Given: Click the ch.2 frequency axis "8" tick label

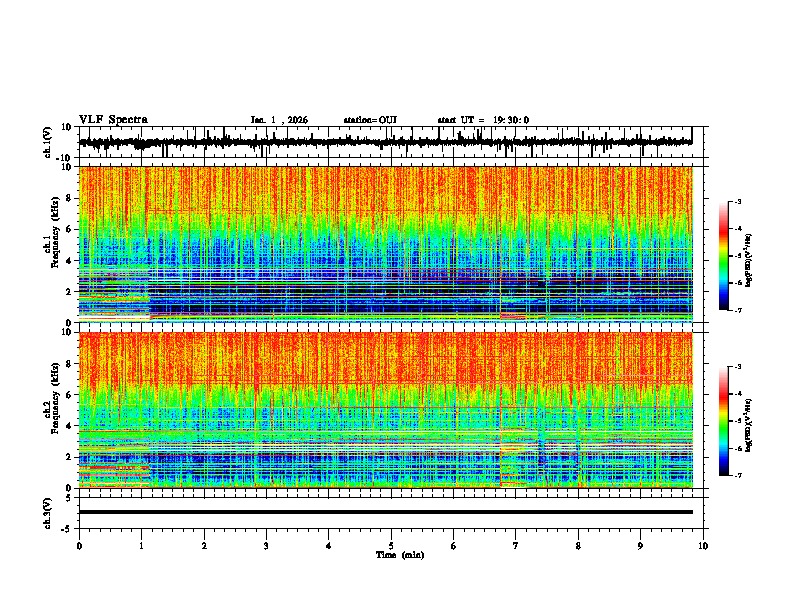Looking at the screenshot, I should (x=69, y=364).
